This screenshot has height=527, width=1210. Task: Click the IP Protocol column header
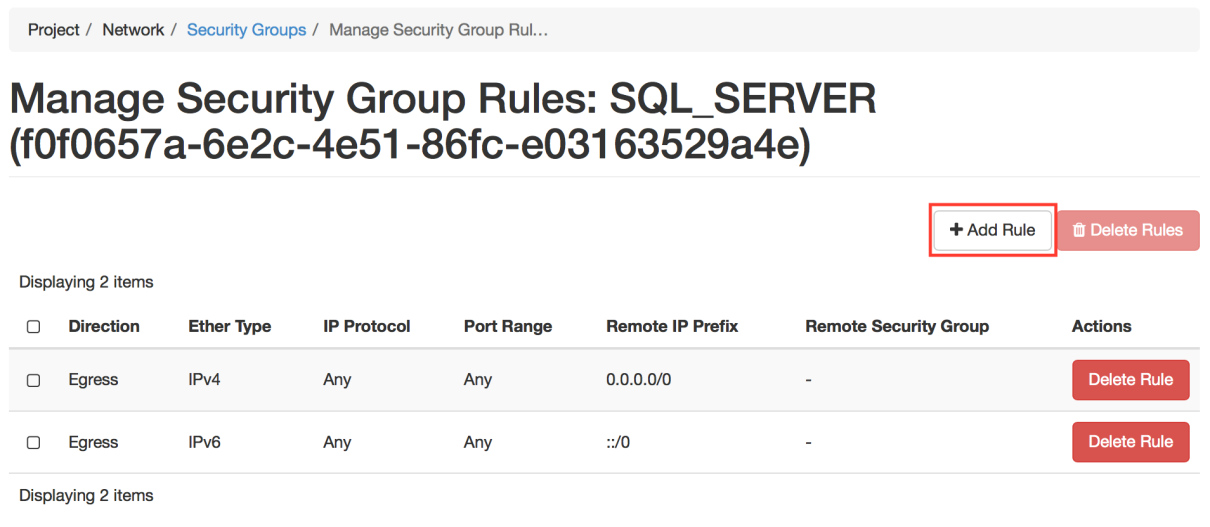pos(367,326)
